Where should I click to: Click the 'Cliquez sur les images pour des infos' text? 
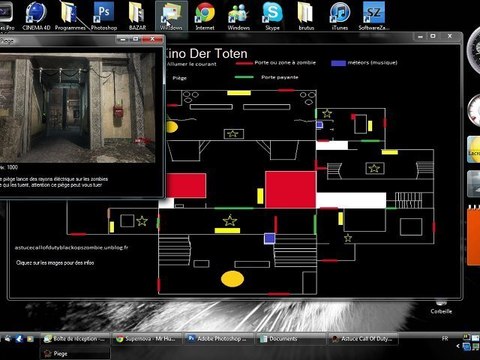[x=55, y=263]
